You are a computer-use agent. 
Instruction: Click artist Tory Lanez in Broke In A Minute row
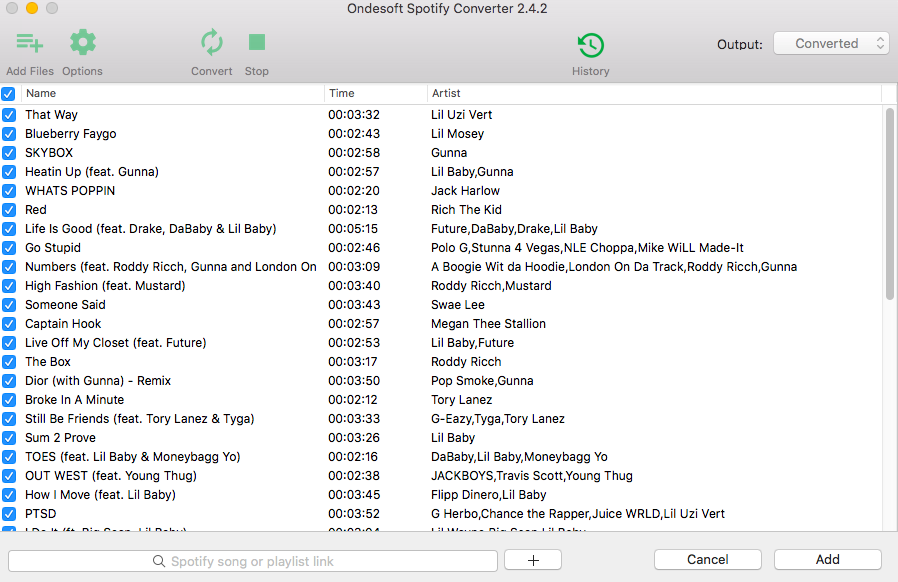pyautogui.click(x=462, y=400)
